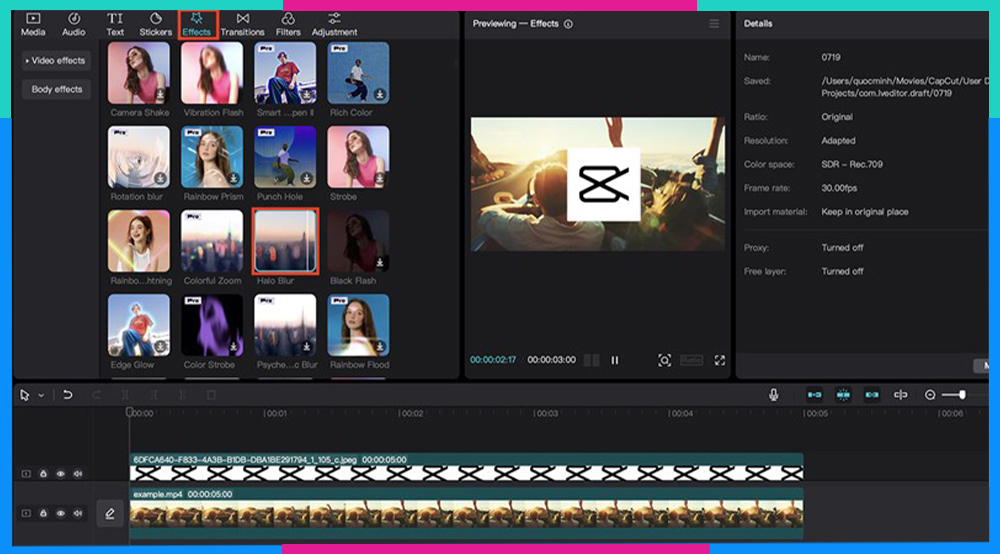Enter fullscreen preview mode

[719, 360]
